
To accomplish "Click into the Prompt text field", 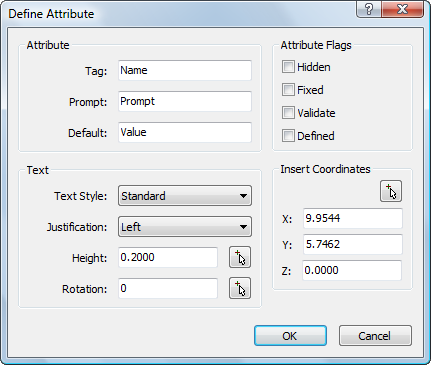I will [185, 101].
